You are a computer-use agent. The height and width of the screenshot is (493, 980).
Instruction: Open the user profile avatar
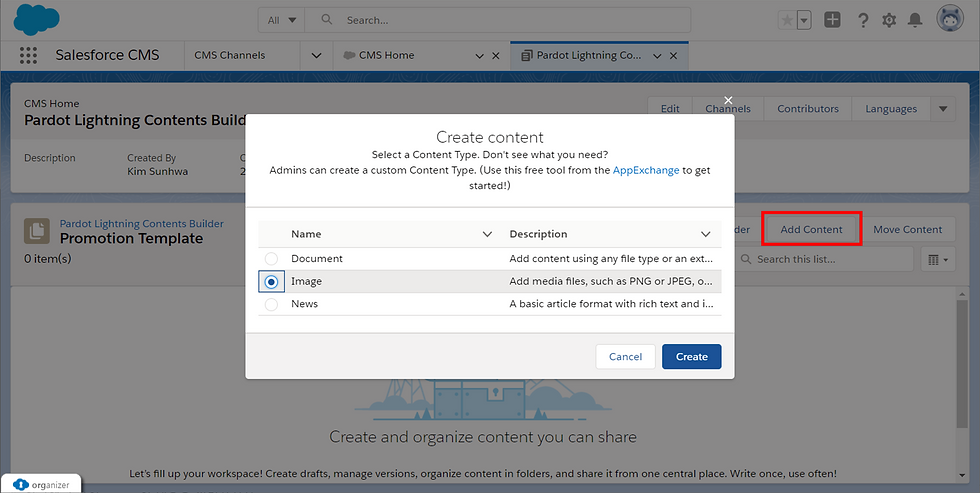point(949,19)
